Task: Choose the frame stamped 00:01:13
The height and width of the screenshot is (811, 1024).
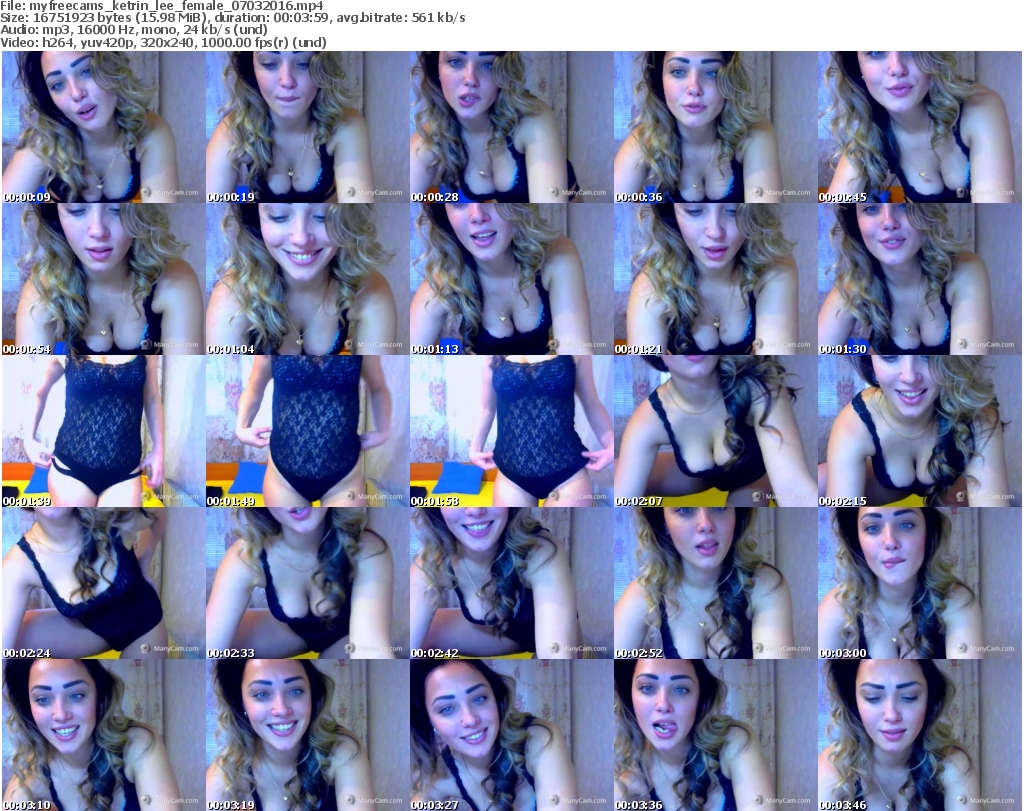Action: pyautogui.click(x=511, y=279)
